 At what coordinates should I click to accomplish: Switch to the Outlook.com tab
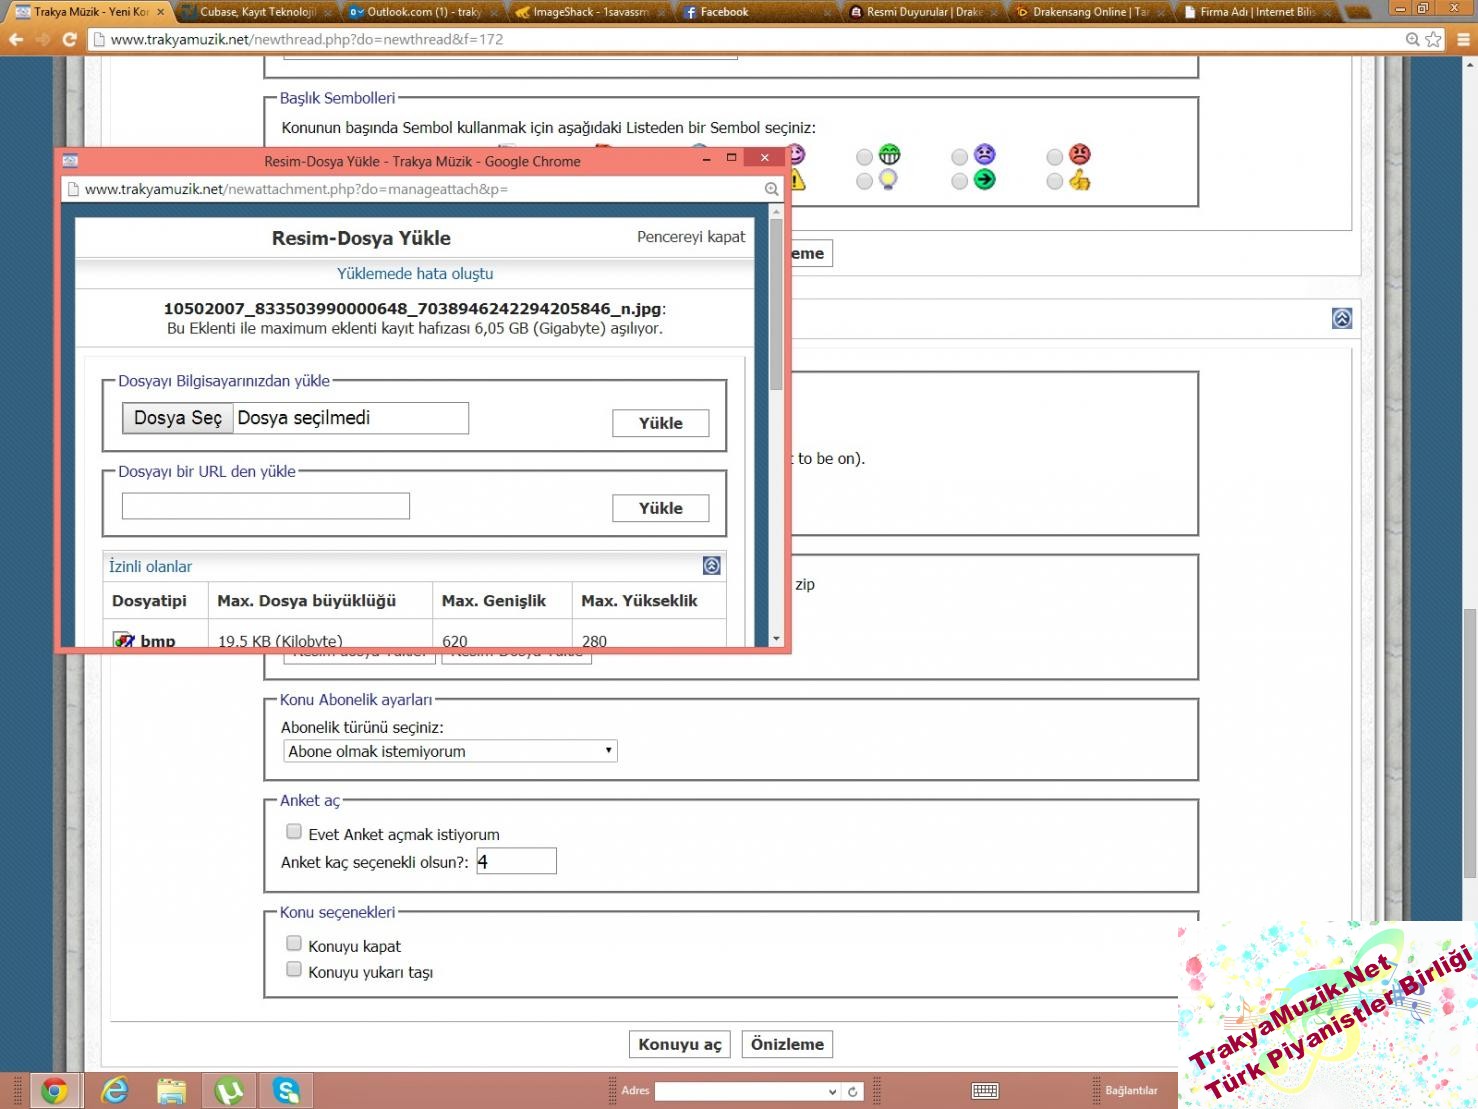click(x=422, y=12)
